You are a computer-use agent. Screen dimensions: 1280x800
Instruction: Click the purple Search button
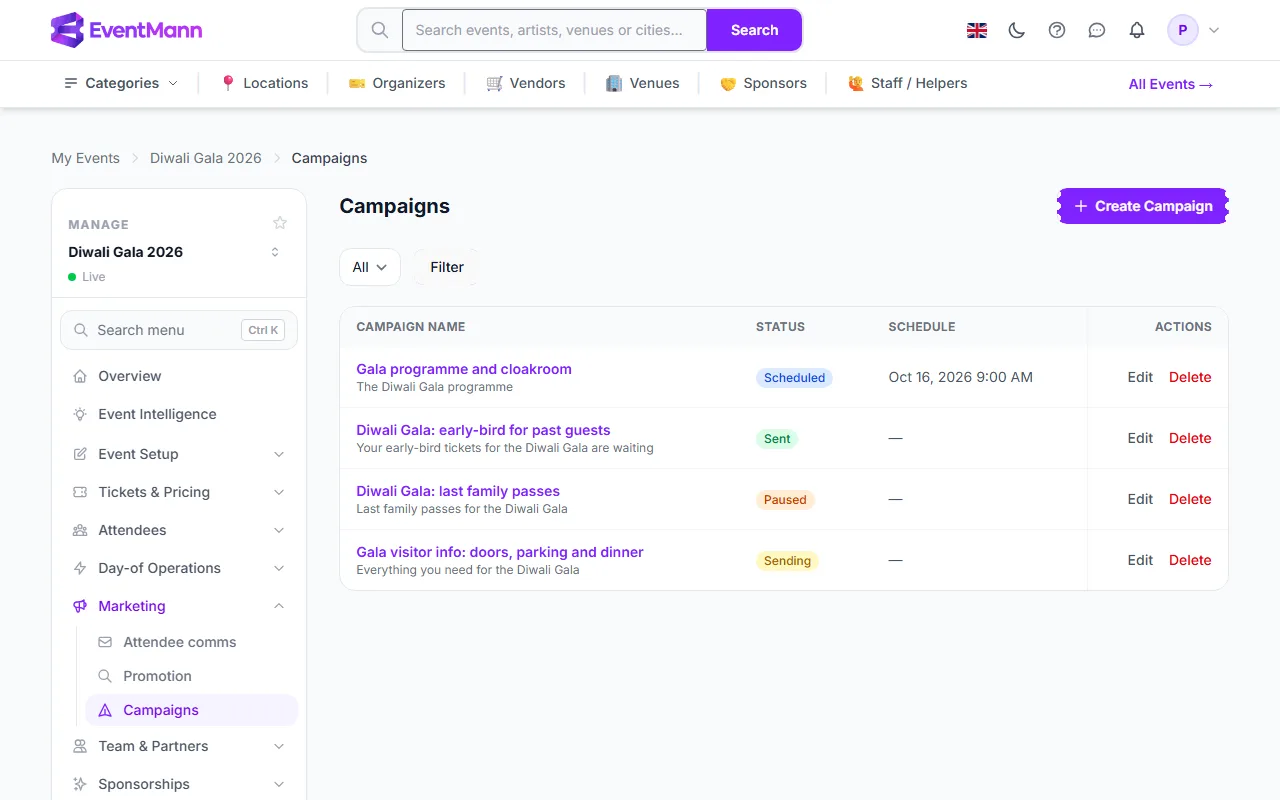(754, 30)
